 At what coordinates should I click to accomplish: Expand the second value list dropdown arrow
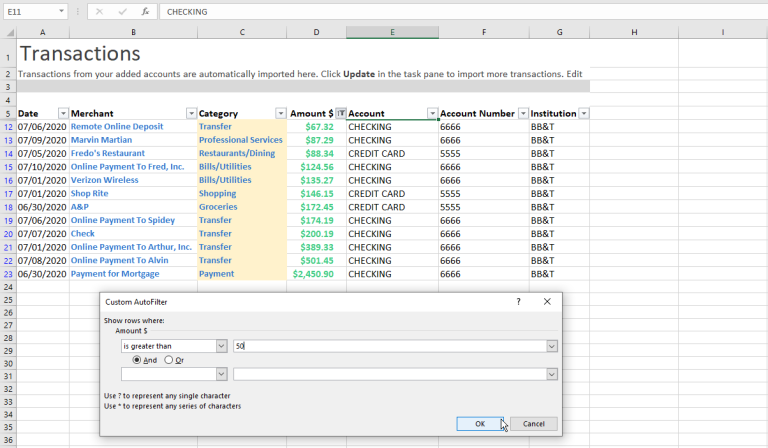[552, 374]
